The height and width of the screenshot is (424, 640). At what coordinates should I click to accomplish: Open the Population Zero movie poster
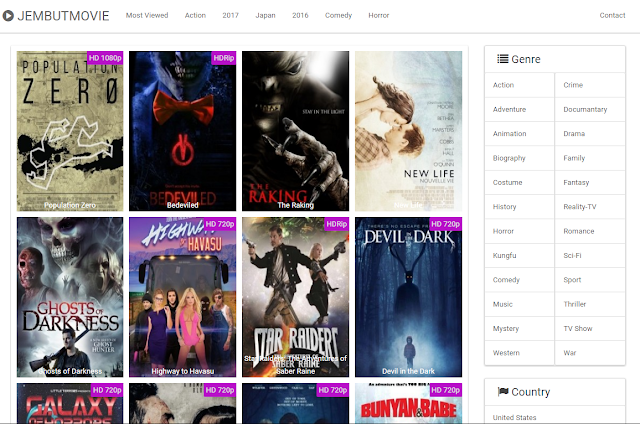[x=70, y=131]
